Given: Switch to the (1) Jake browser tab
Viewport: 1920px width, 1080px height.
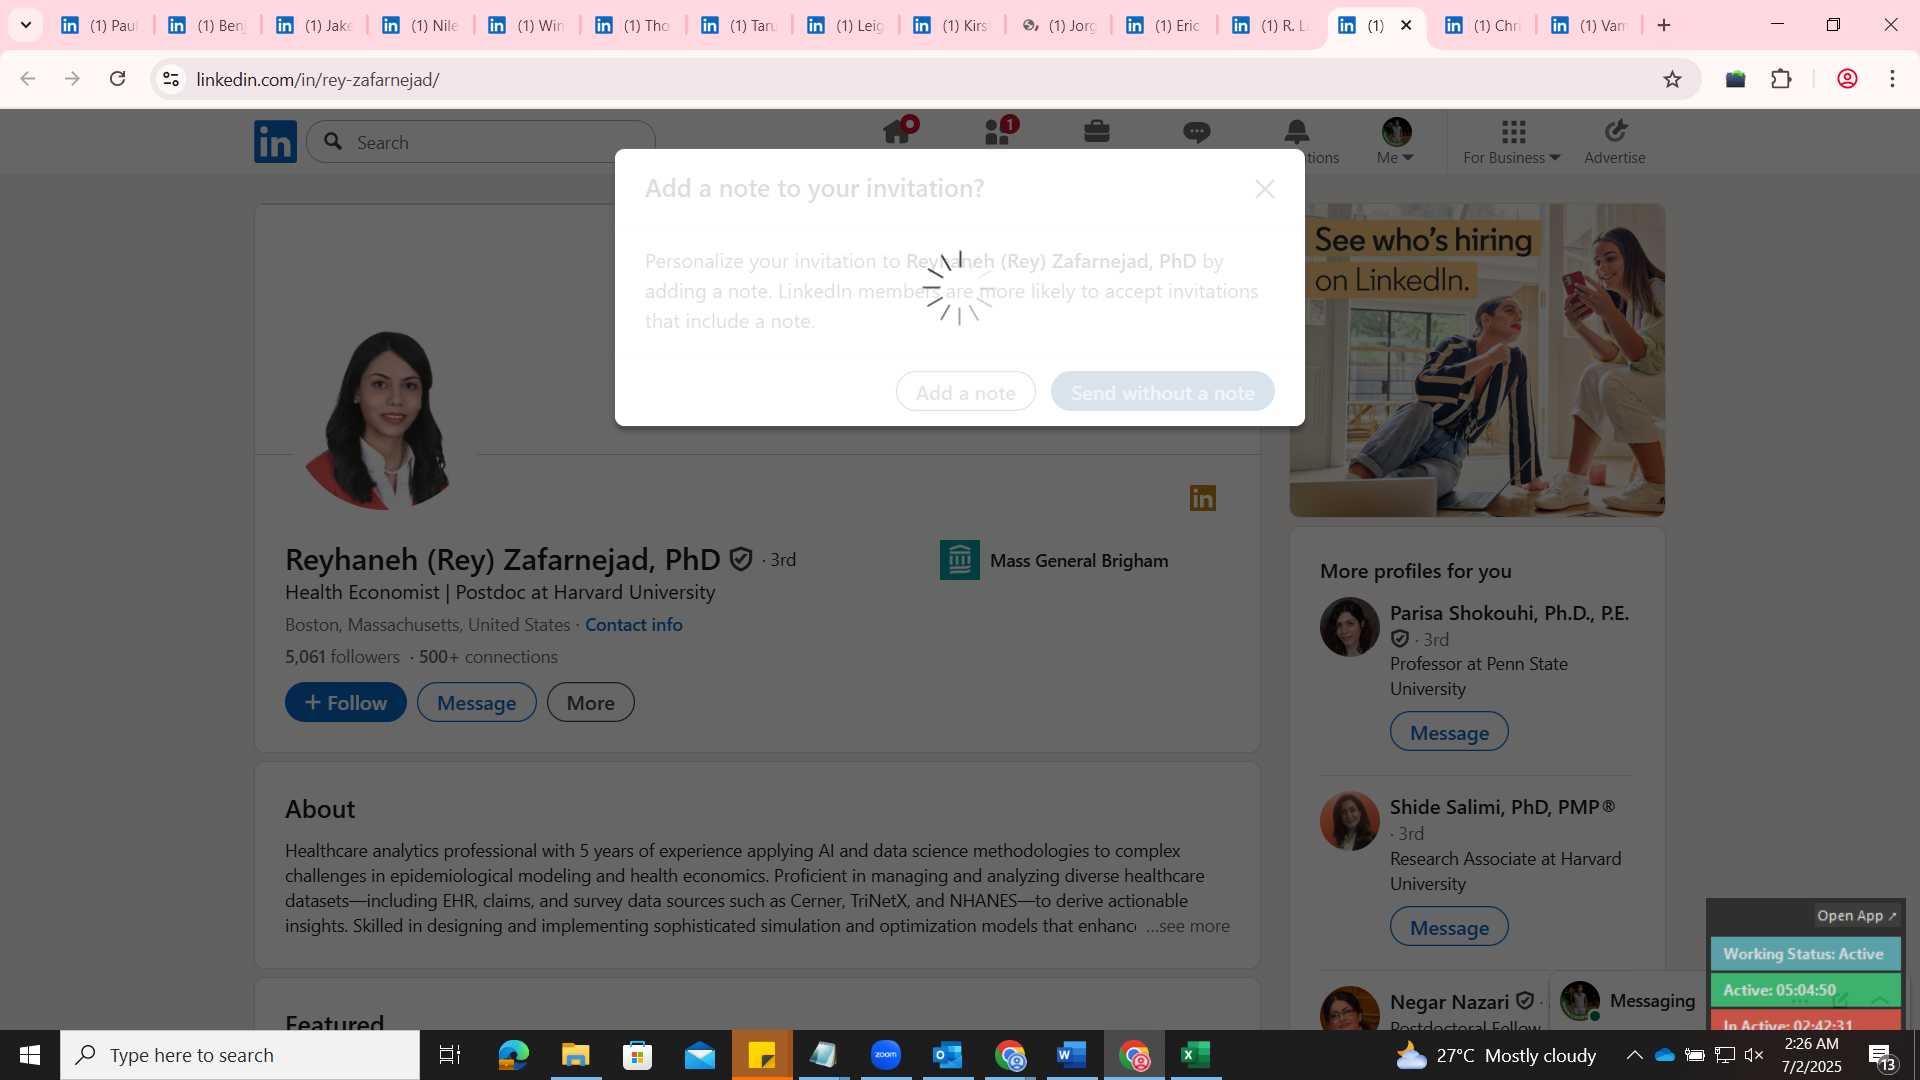Looking at the screenshot, I should [x=315, y=25].
